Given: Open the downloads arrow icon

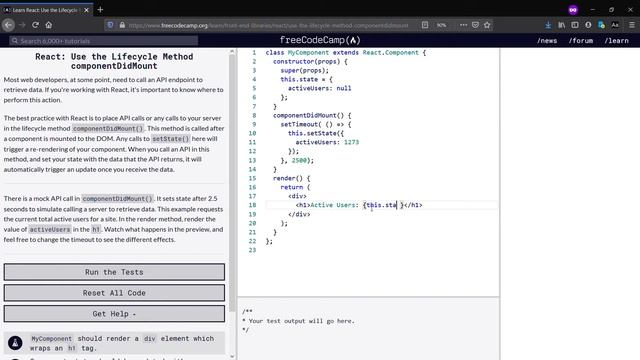Looking at the screenshot, I should pyautogui.click(x=548, y=25).
